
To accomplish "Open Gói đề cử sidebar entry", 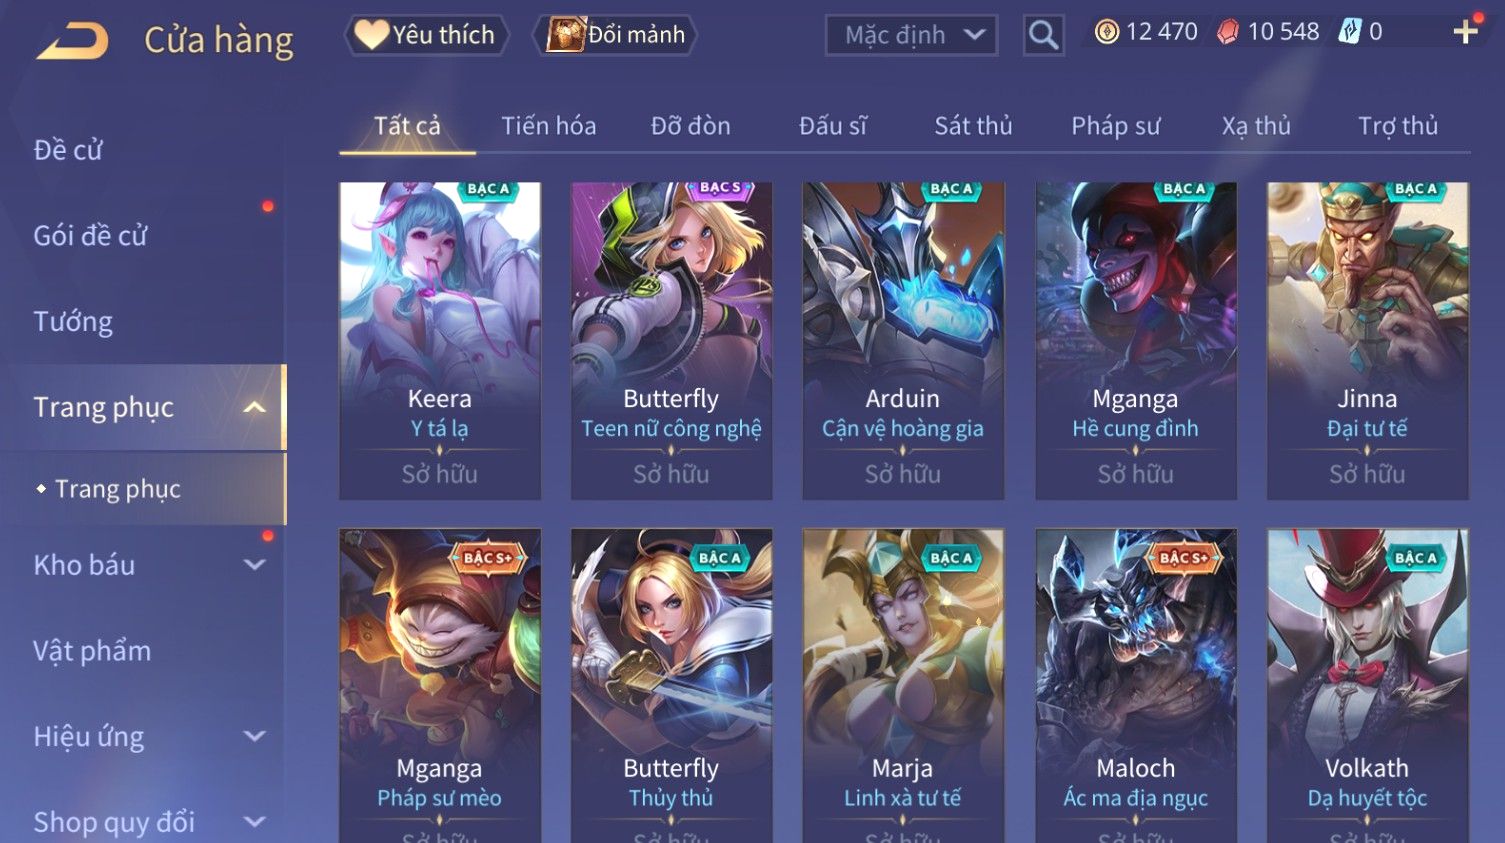I will tap(90, 236).
